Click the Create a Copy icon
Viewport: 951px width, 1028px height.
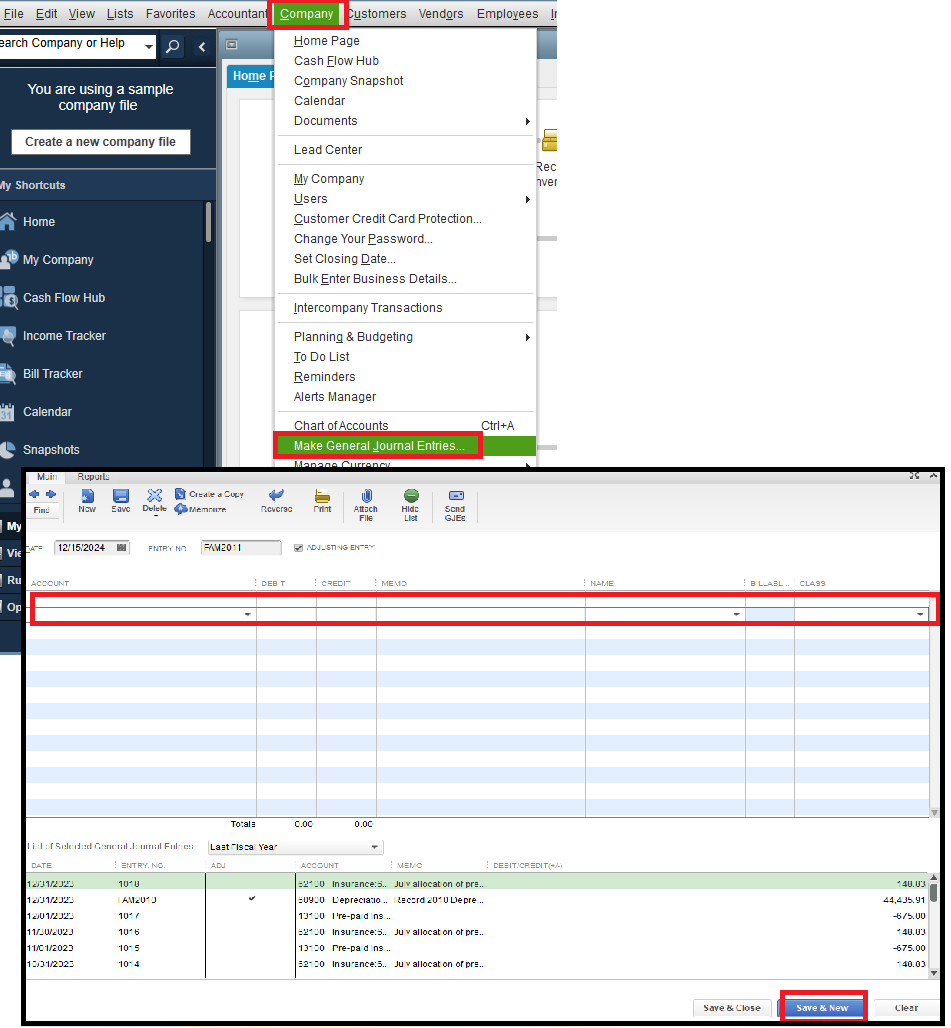click(180, 494)
